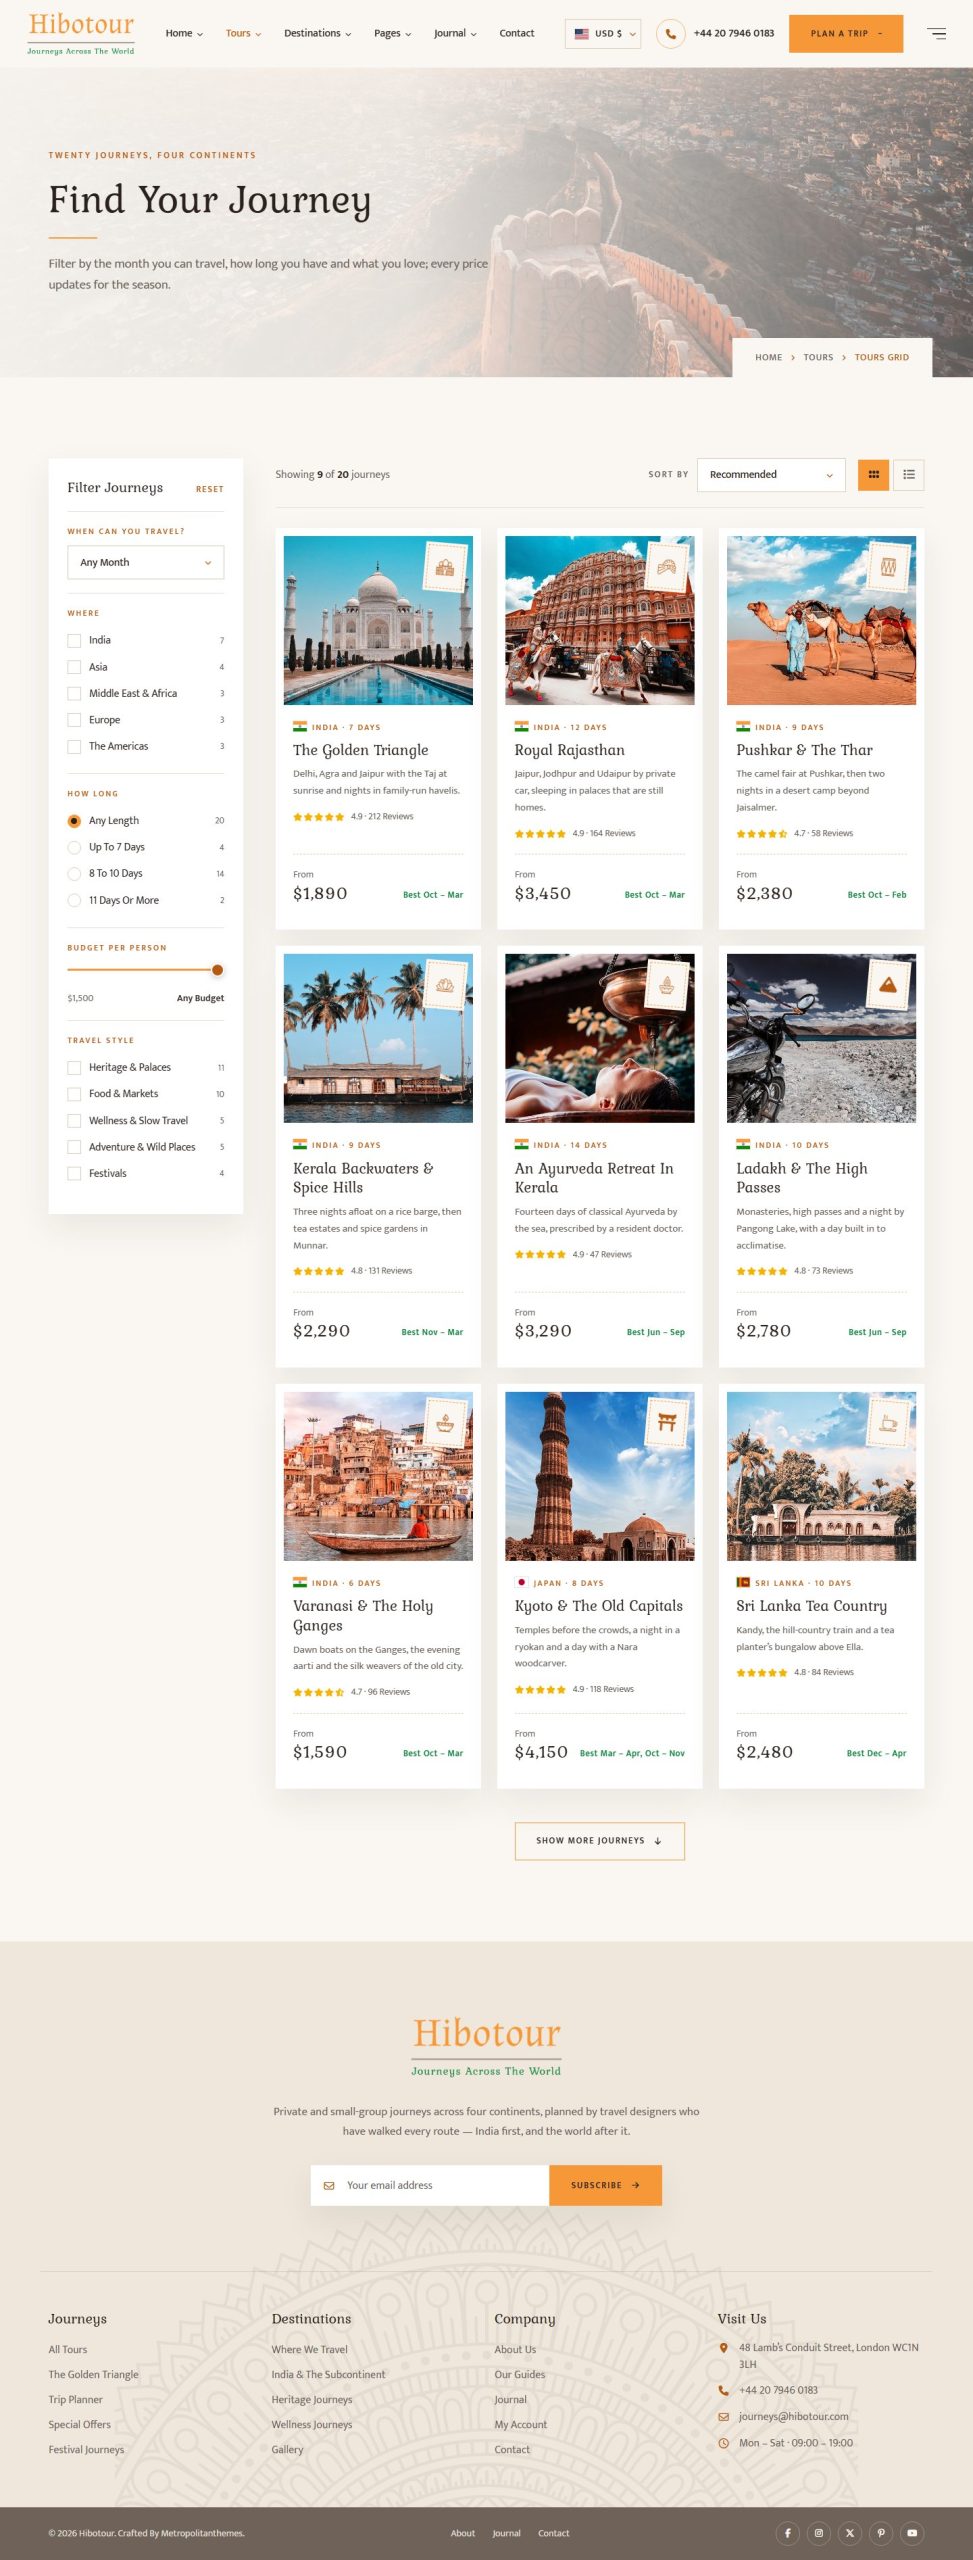The image size is (973, 2560).
Task: Check the India destination filter
Action: 74,640
